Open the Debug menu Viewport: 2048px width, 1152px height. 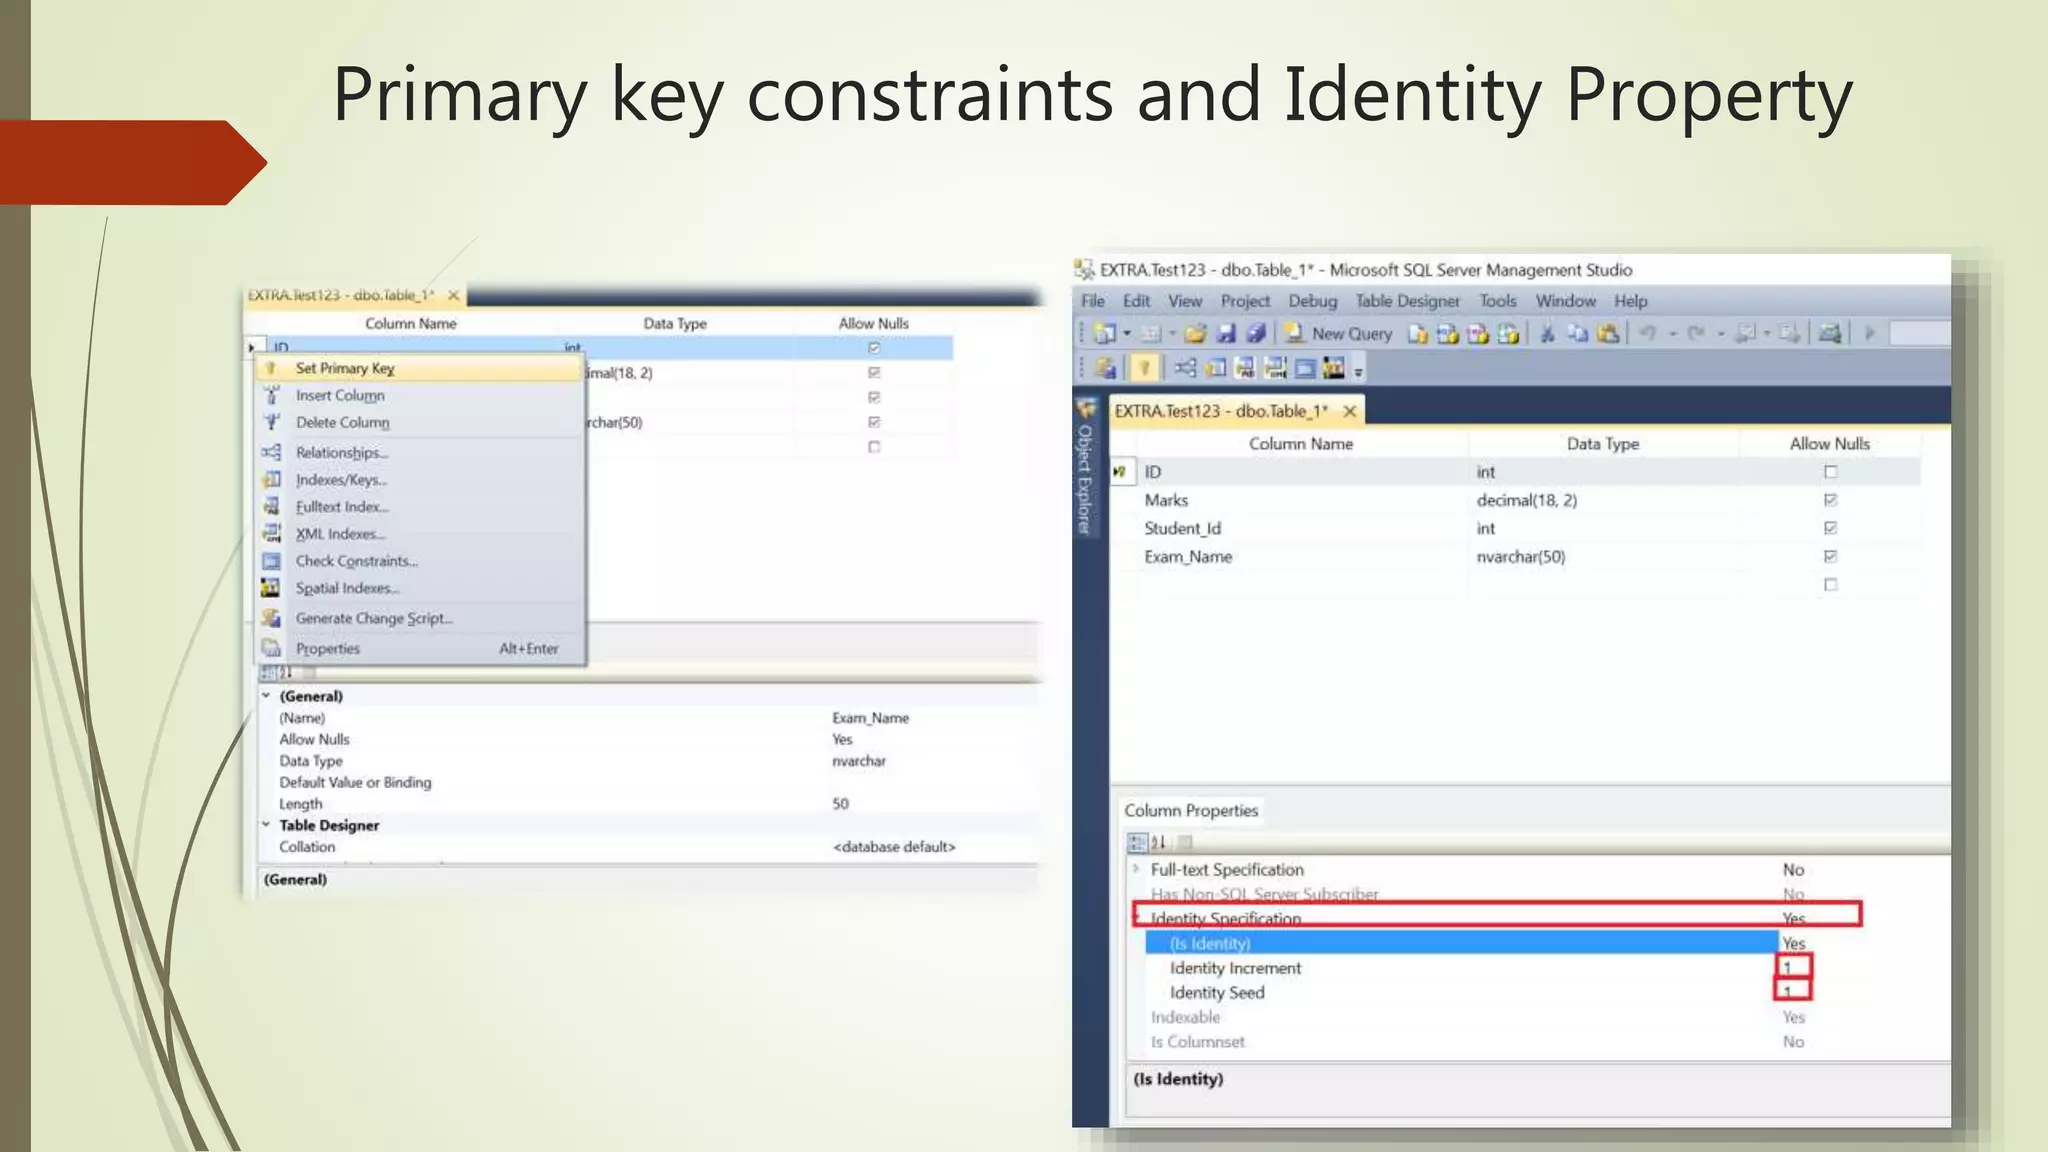coord(1312,301)
